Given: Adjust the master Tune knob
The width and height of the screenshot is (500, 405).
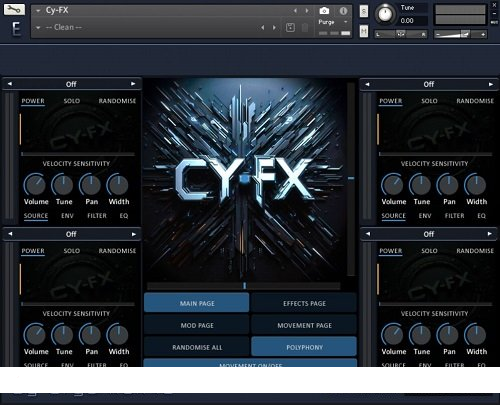Looking at the screenshot, I should (385, 14).
